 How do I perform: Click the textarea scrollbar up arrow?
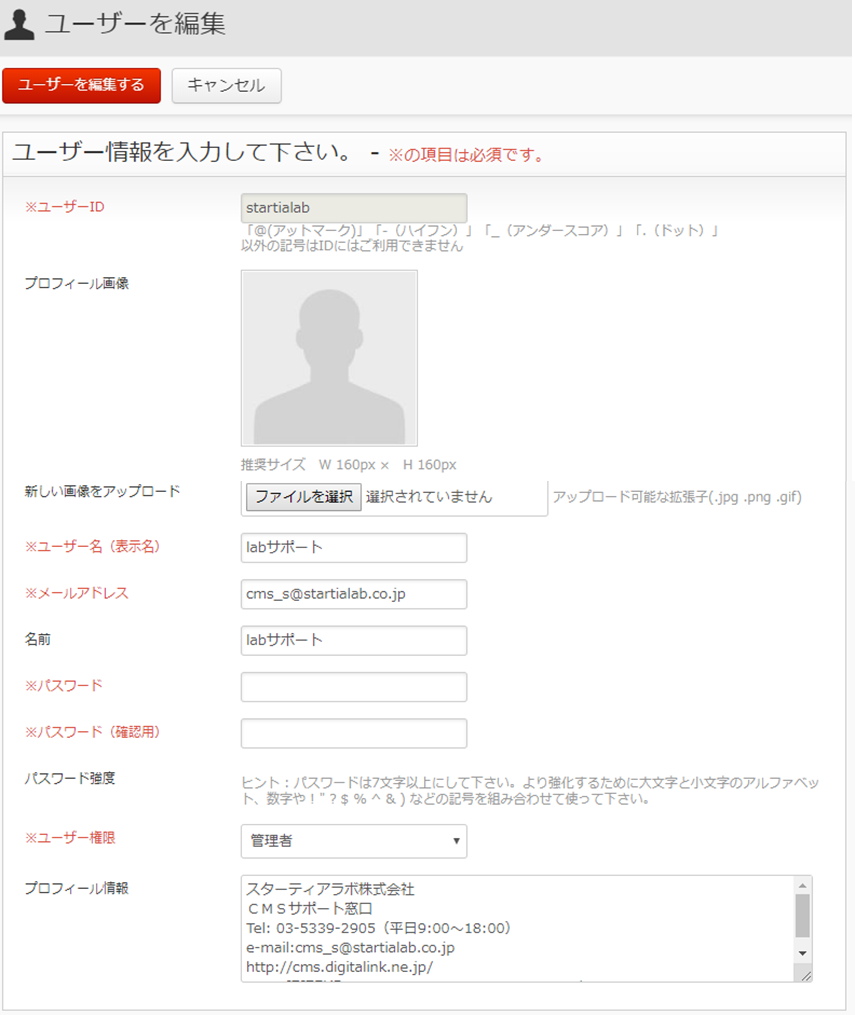click(803, 885)
